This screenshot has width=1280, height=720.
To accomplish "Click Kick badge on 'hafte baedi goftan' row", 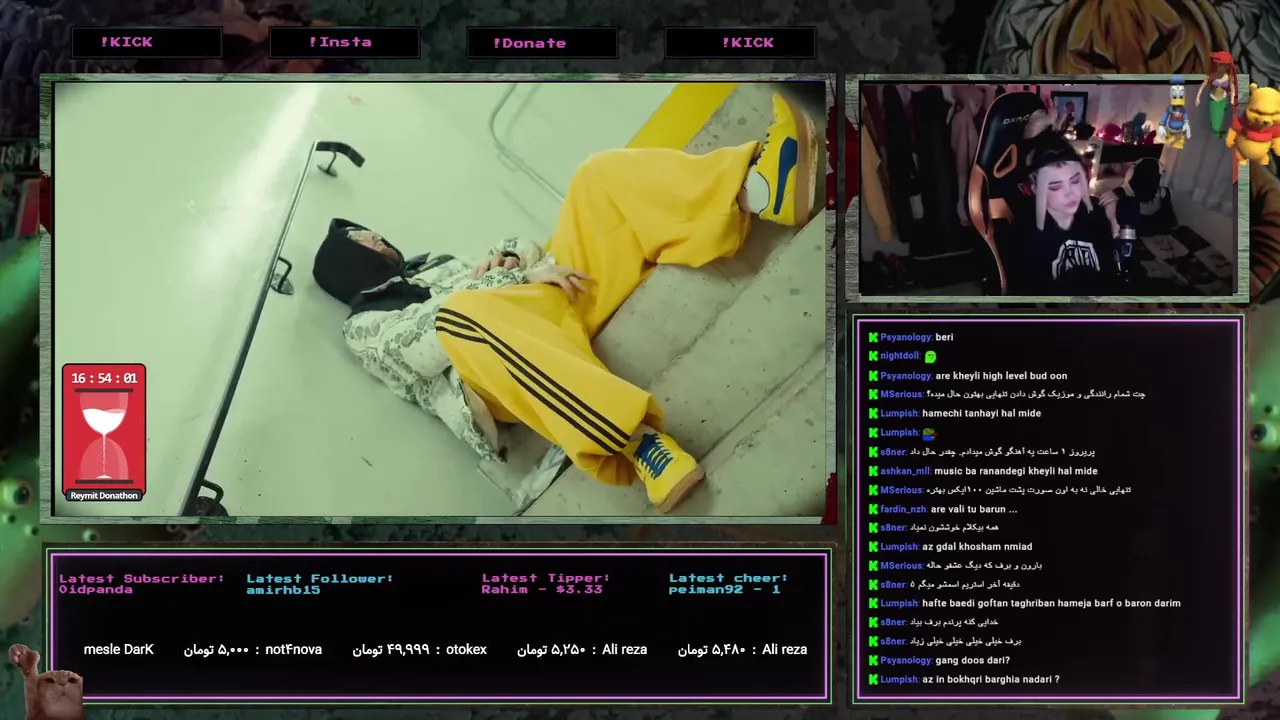I will [873, 603].
